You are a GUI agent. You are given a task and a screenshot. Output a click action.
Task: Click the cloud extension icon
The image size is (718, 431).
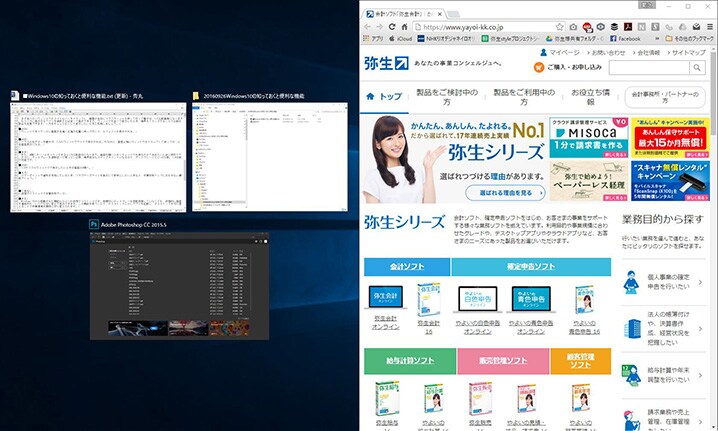pos(683,27)
